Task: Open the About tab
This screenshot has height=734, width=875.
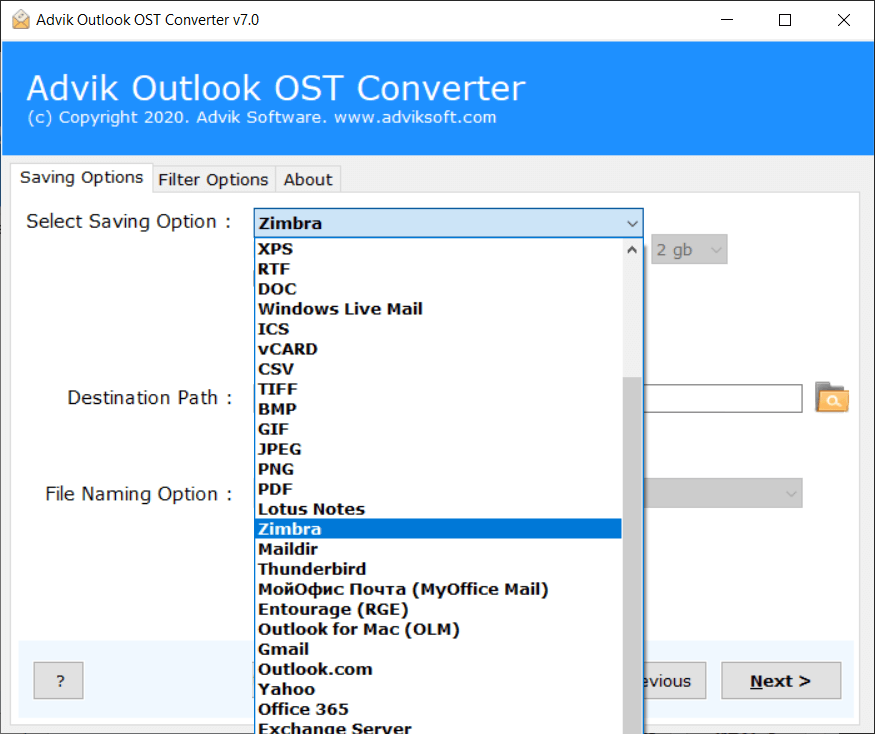Action: click(x=308, y=180)
